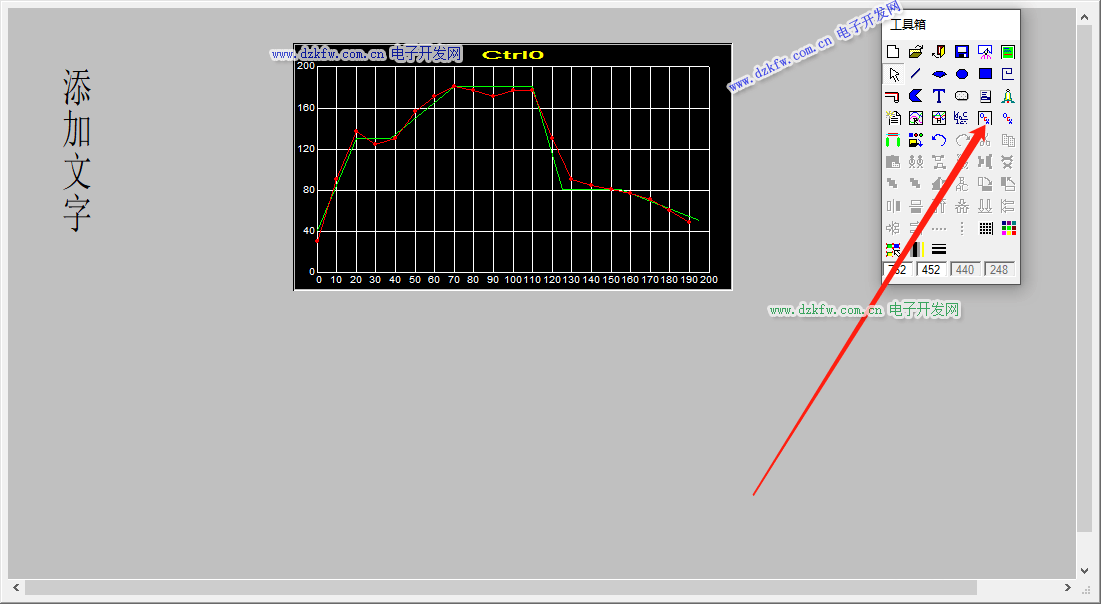The image size is (1101, 604).
Task: Select the Text tool T icon
Action: click(939, 96)
